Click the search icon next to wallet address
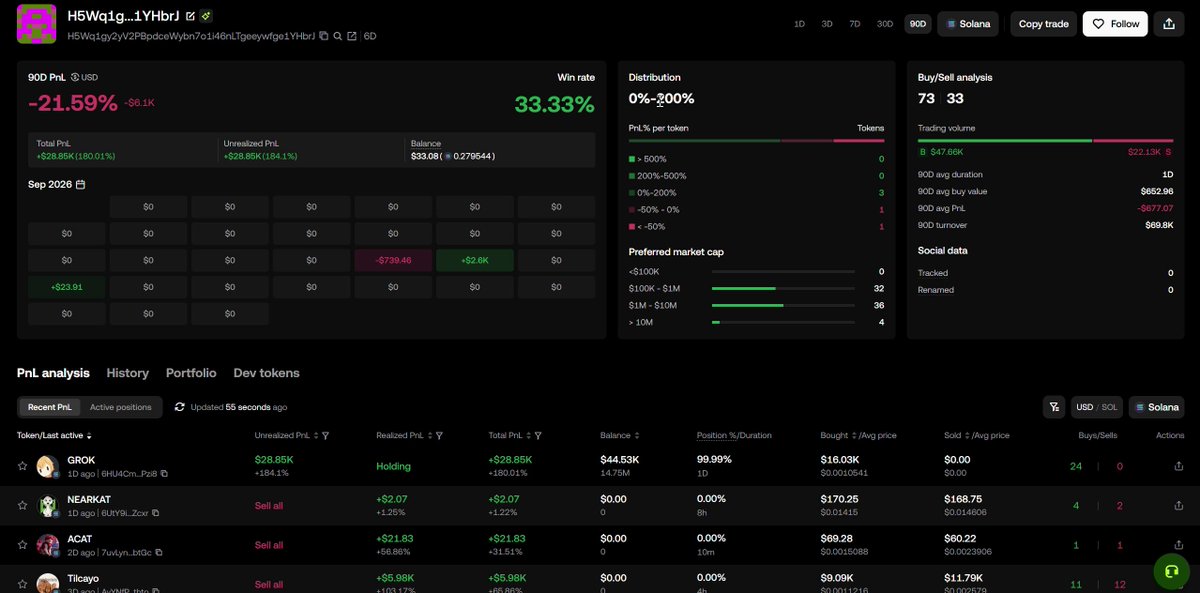This screenshot has width=1200, height=593. tap(338, 36)
